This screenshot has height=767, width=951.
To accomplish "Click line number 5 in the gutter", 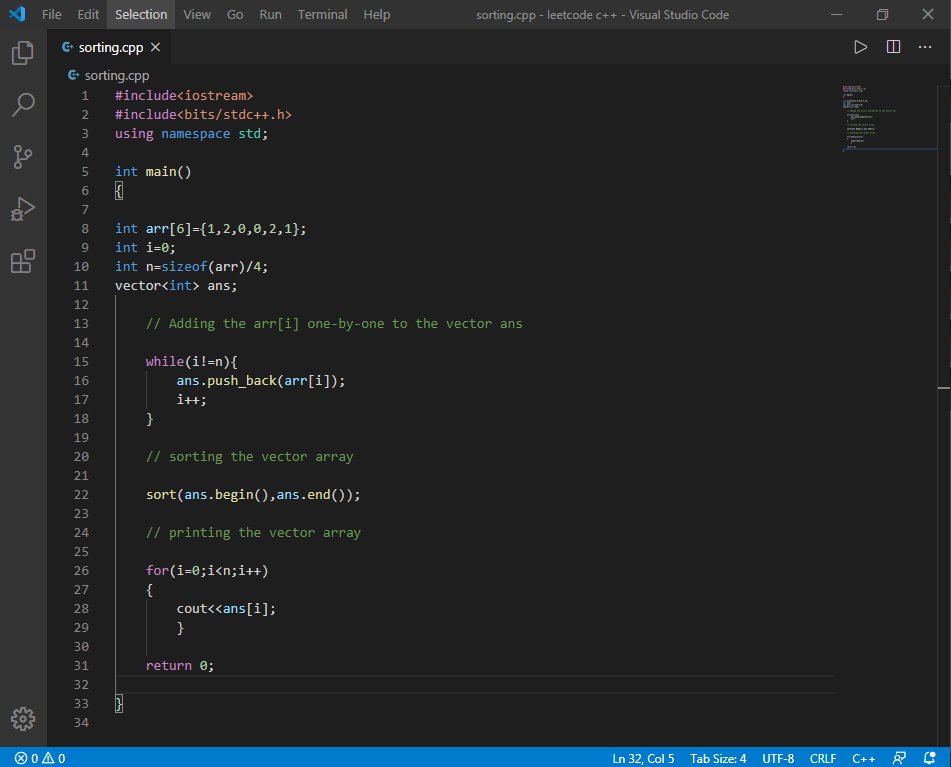I will (x=85, y=172).
